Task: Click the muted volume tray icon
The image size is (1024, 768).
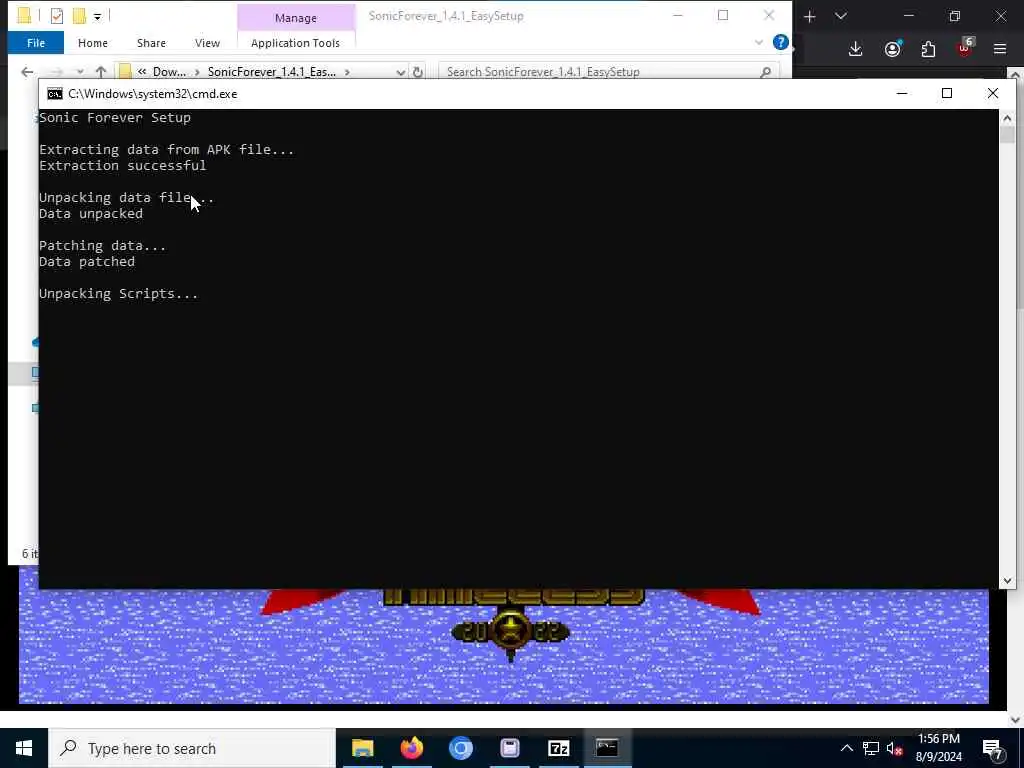Action: (895, 749)
